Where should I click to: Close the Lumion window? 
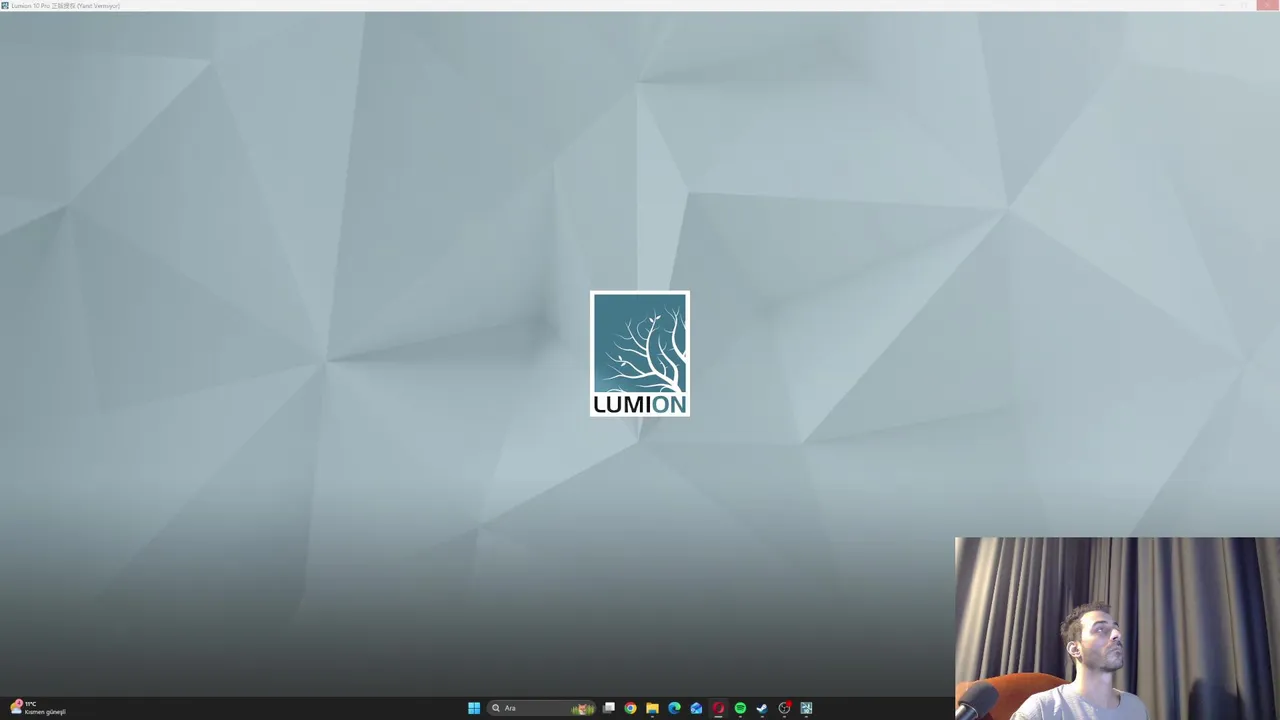1268,5
